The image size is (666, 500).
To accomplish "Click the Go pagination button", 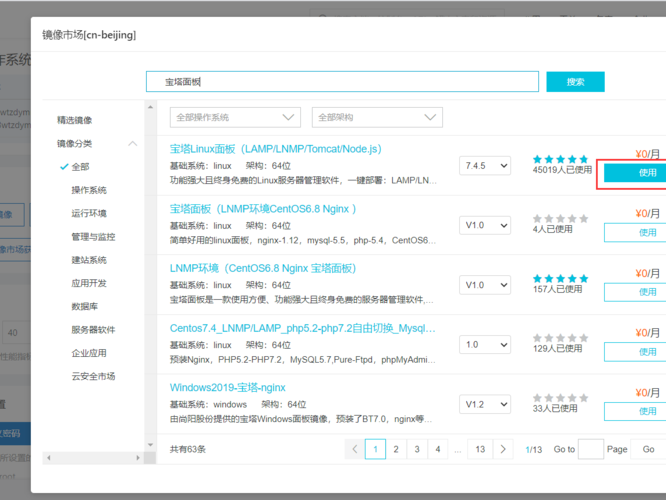I will point(648,449).
